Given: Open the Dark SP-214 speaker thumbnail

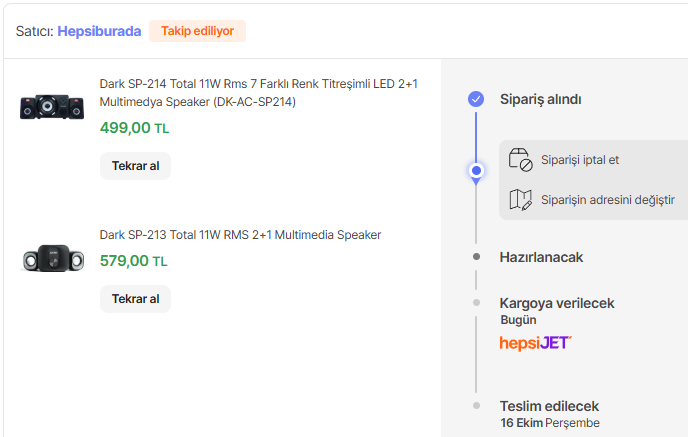Looking at the screenshot, I should 52,107.
